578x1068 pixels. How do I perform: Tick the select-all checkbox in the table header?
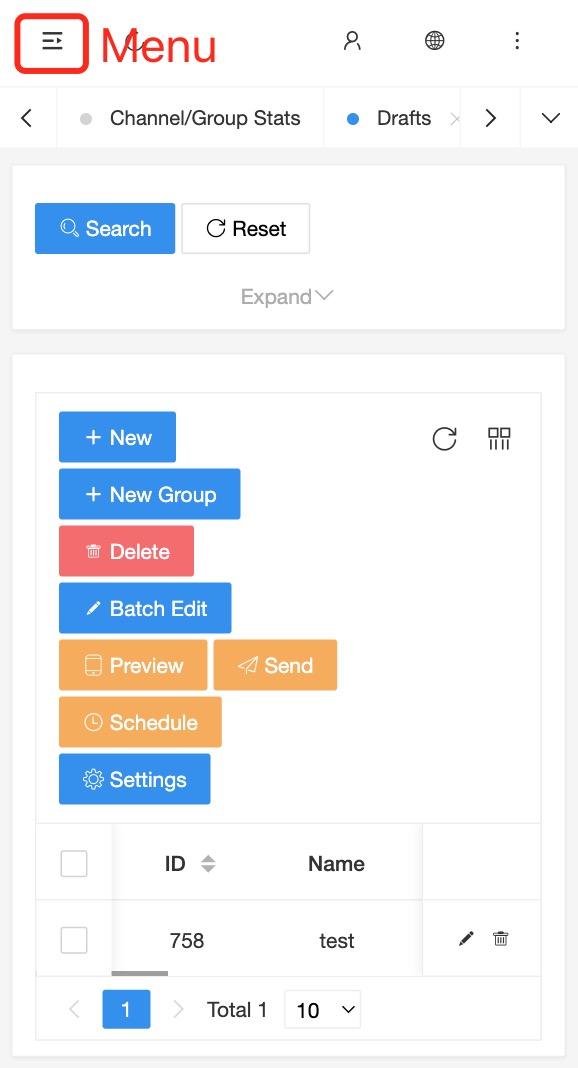[x=74, y=864]
